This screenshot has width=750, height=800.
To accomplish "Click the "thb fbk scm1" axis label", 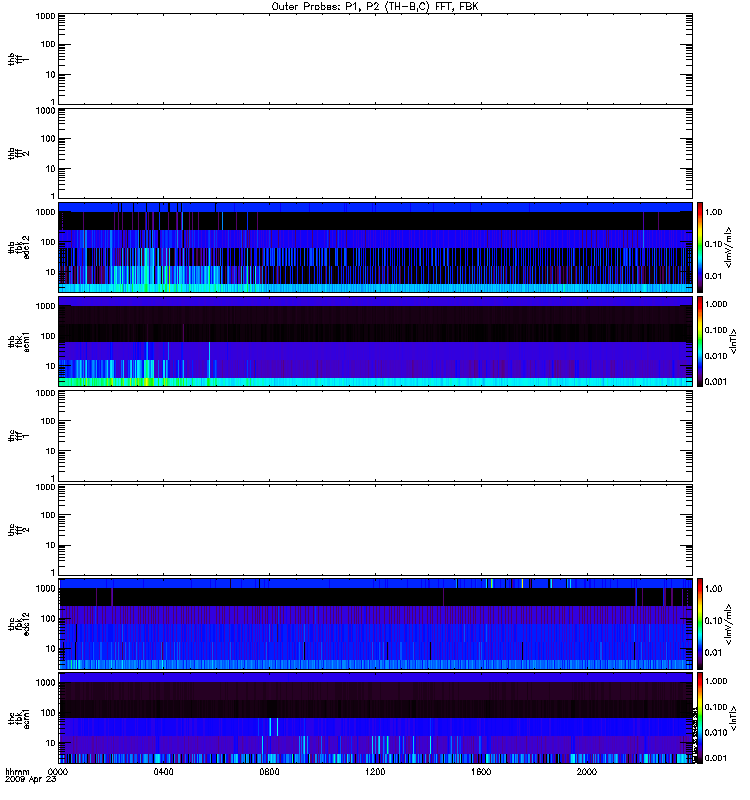I will tap(19, 341).
